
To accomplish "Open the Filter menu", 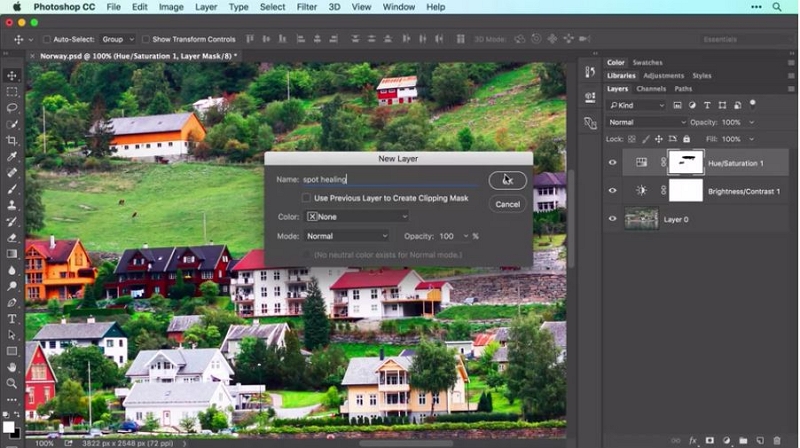I will (x=306, y=7).
